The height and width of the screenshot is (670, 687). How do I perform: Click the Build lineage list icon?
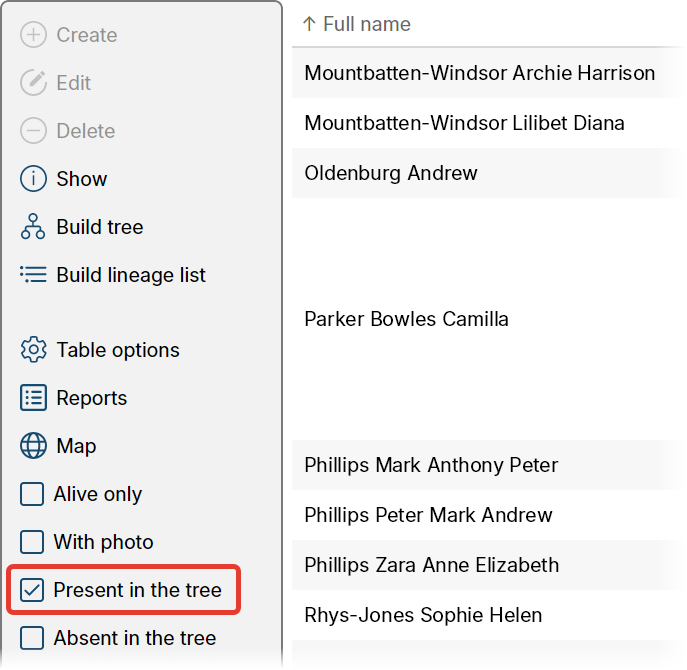click(33, 275)
